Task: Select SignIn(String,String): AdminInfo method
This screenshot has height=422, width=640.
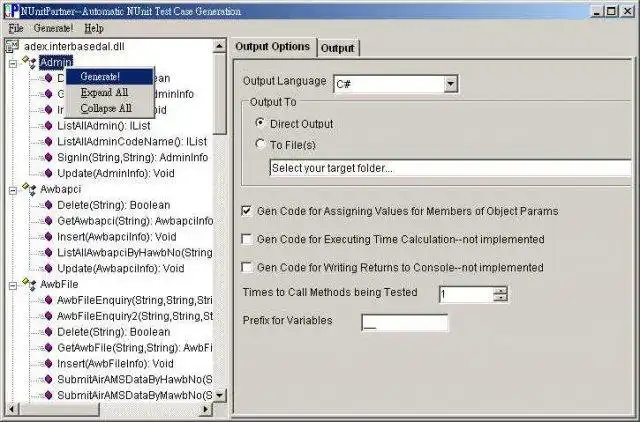Action: click(133, 158)
